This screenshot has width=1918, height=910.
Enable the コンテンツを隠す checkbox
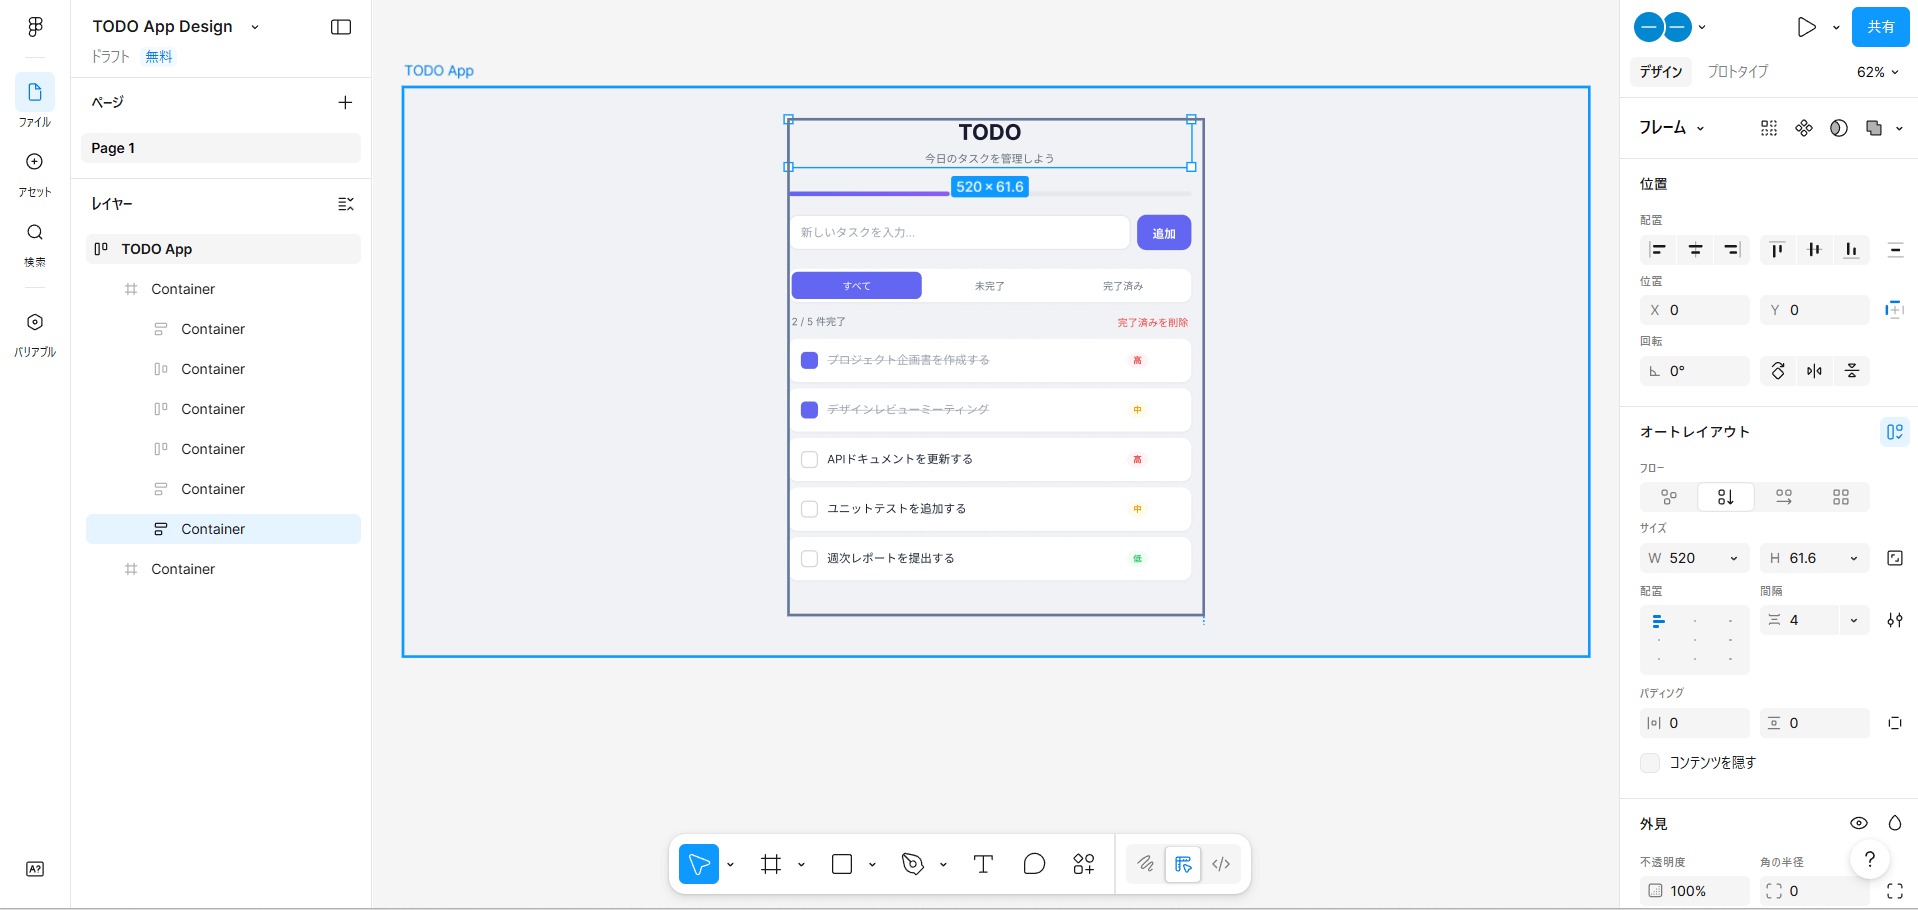1650,763
